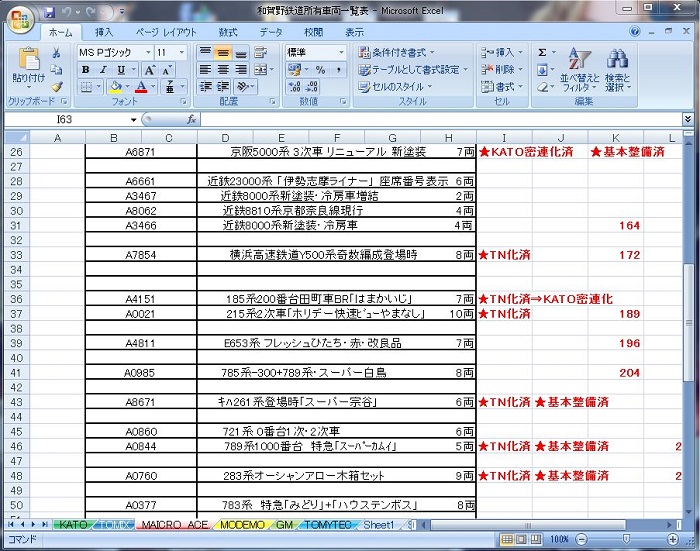
Task: Toggle middle vertical alignment
Action: pos(223,53)
